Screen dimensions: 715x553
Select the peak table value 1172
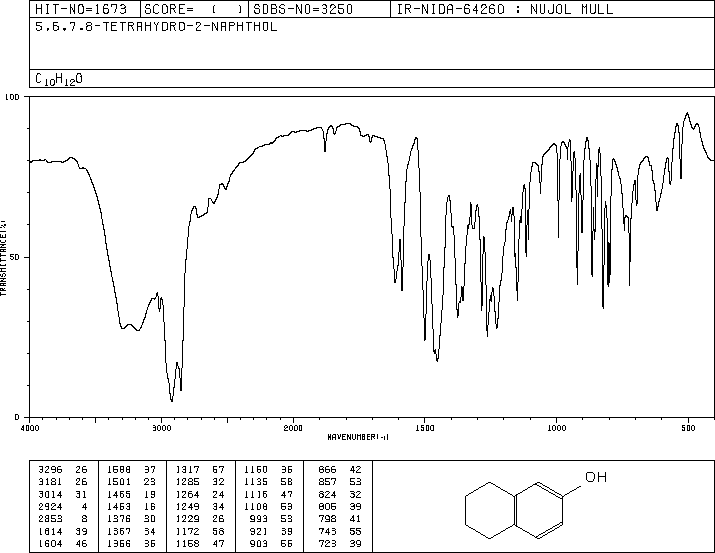(x=187, y=531)
